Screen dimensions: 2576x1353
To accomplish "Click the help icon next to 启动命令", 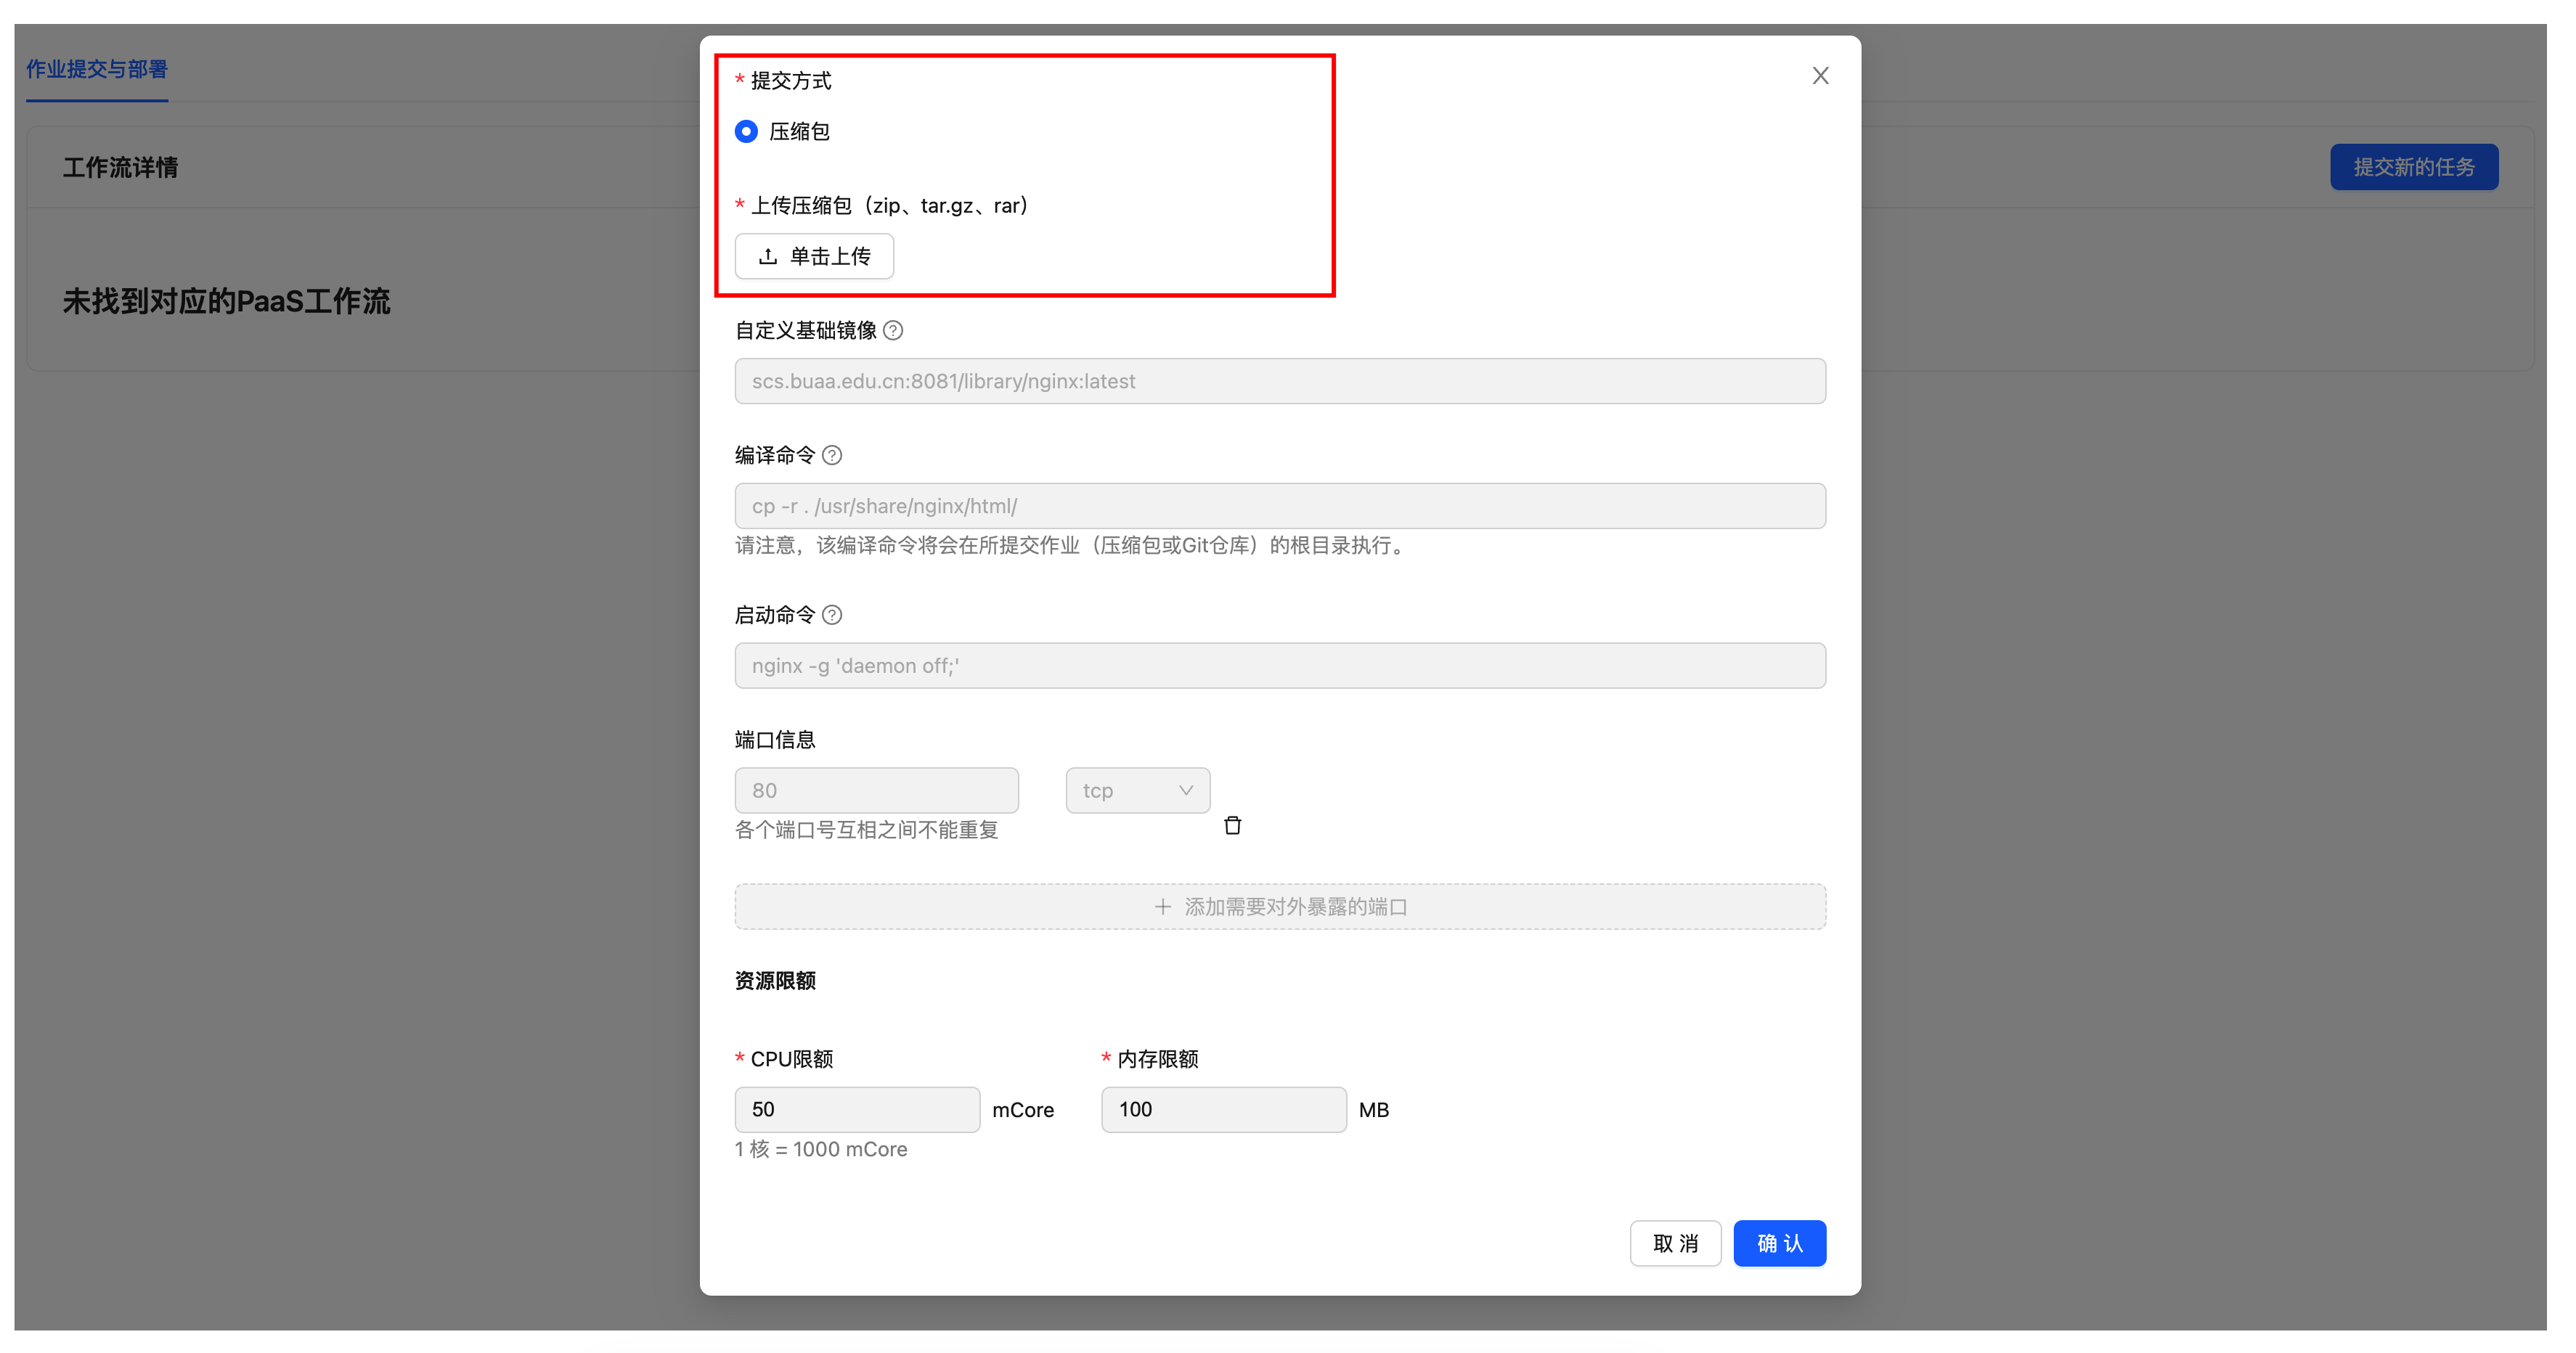I will [832, 615].
